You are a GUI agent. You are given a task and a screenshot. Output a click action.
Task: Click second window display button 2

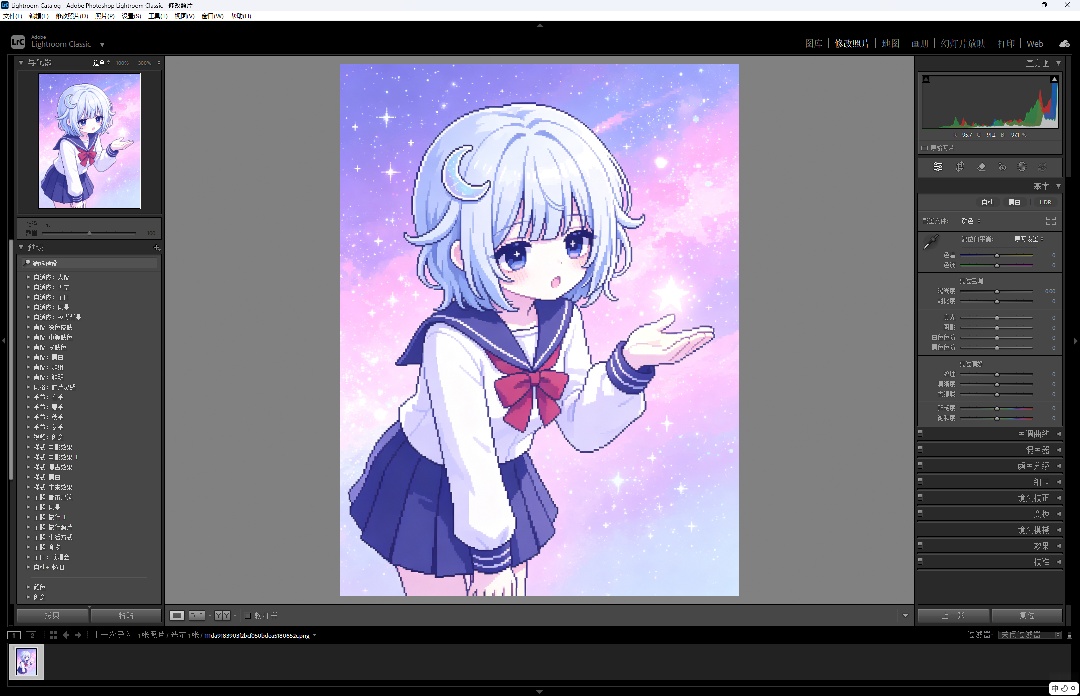click(x=31, y=635)
